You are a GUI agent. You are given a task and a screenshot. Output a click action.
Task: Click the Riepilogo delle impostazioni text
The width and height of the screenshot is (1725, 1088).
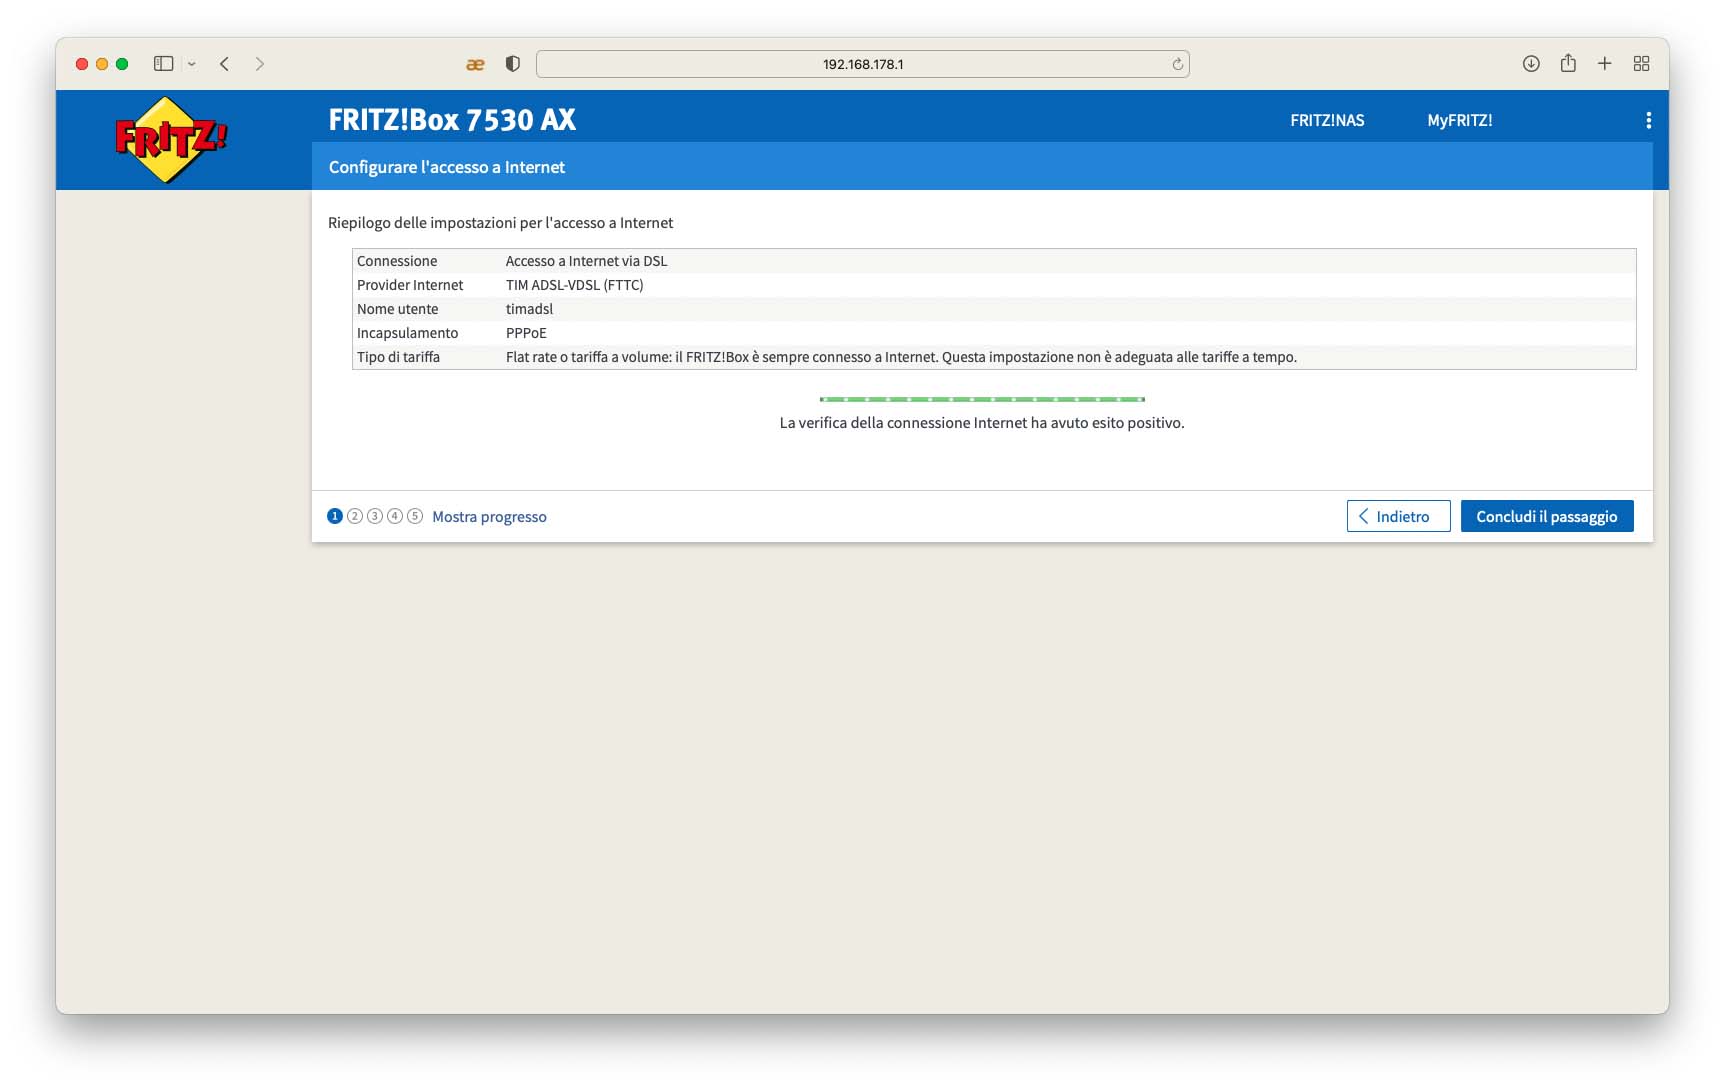[x=501, y=223]
